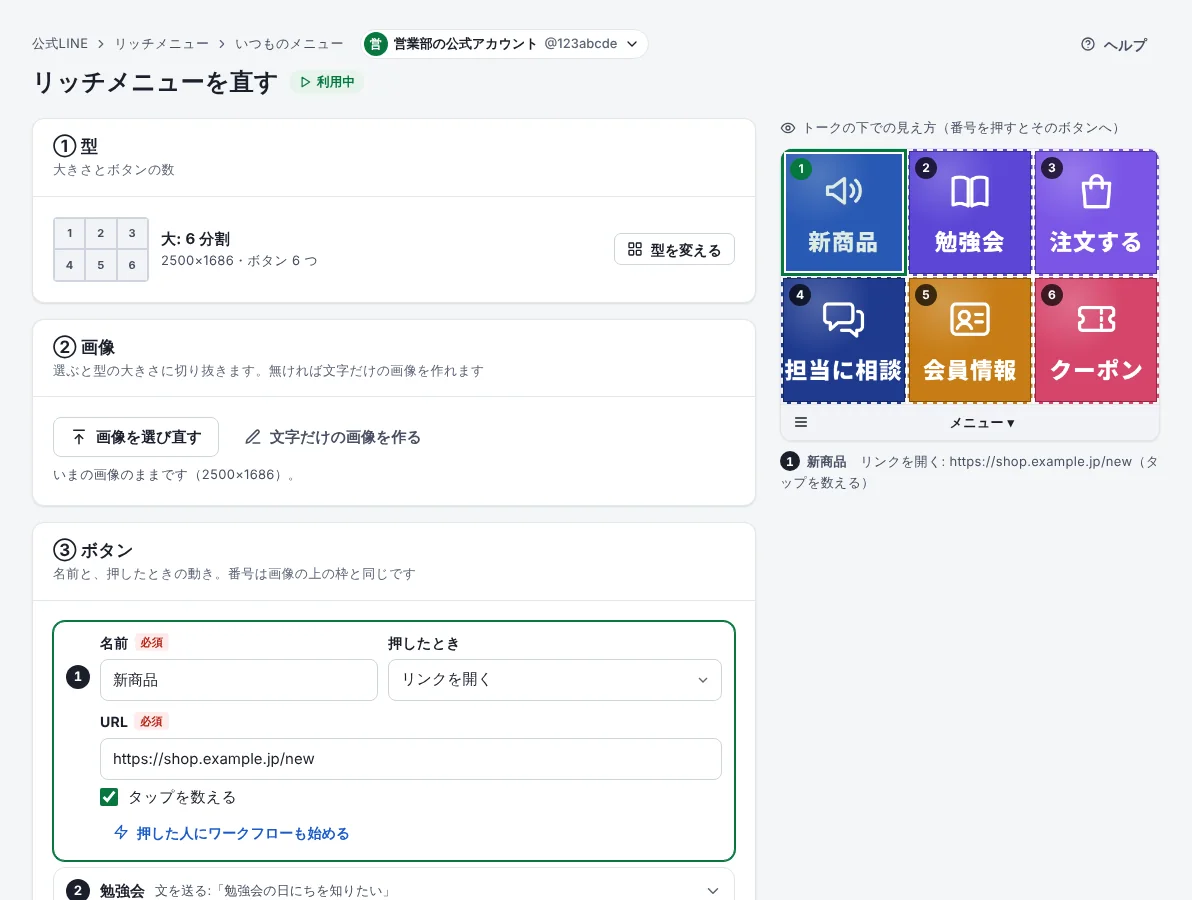Go to リッチメニュー breadcrumb
Image resolution: width=1192 pixels, height=900 pixels.
[162, 44]
